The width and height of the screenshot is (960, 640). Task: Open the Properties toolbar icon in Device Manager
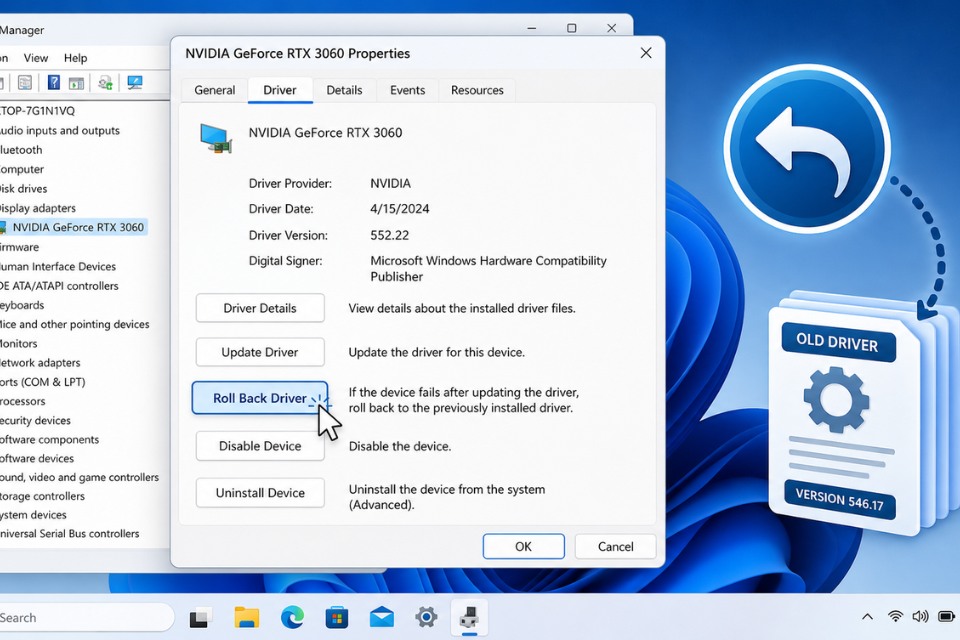click(25, 82)
